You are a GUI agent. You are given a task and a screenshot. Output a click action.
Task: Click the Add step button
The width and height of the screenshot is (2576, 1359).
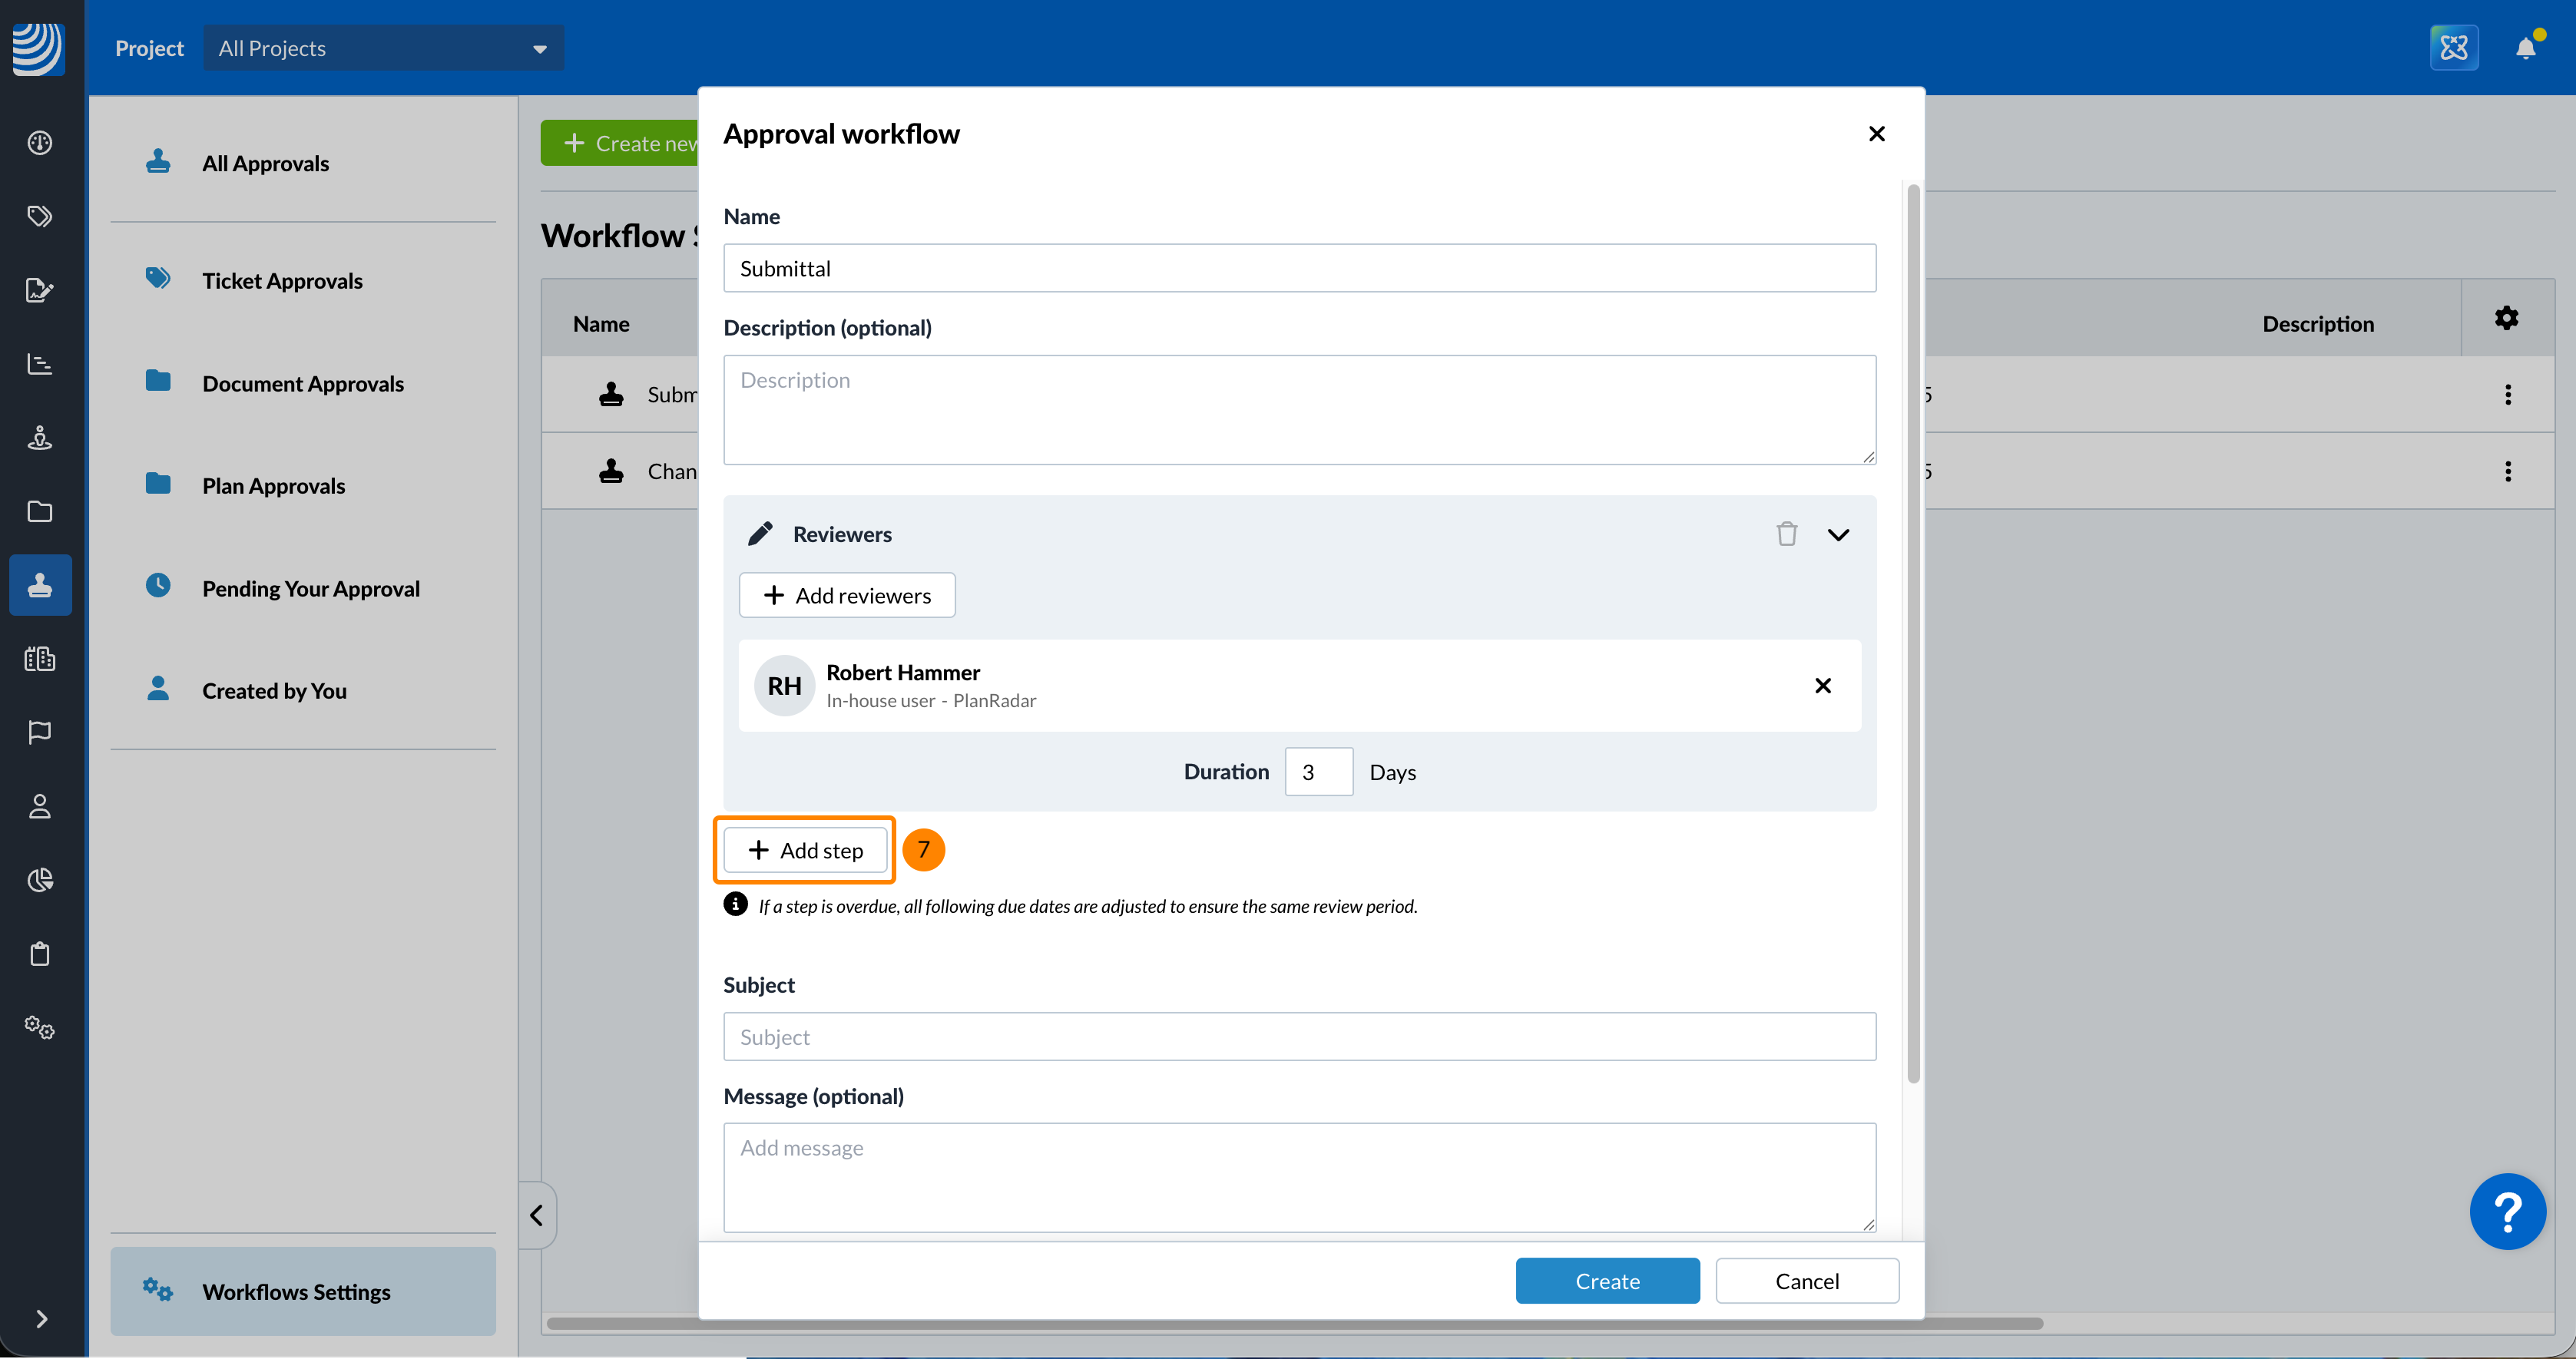coord(805,850)
